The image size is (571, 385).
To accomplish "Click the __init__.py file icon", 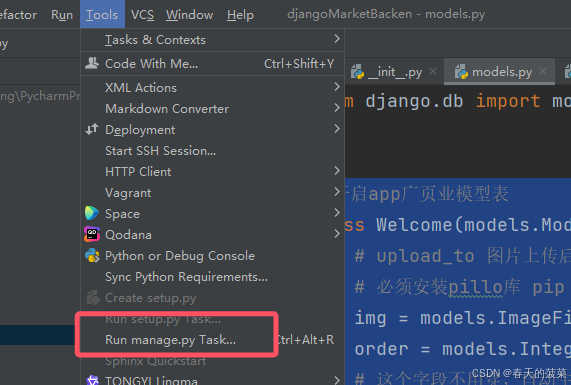I will 357,72.
